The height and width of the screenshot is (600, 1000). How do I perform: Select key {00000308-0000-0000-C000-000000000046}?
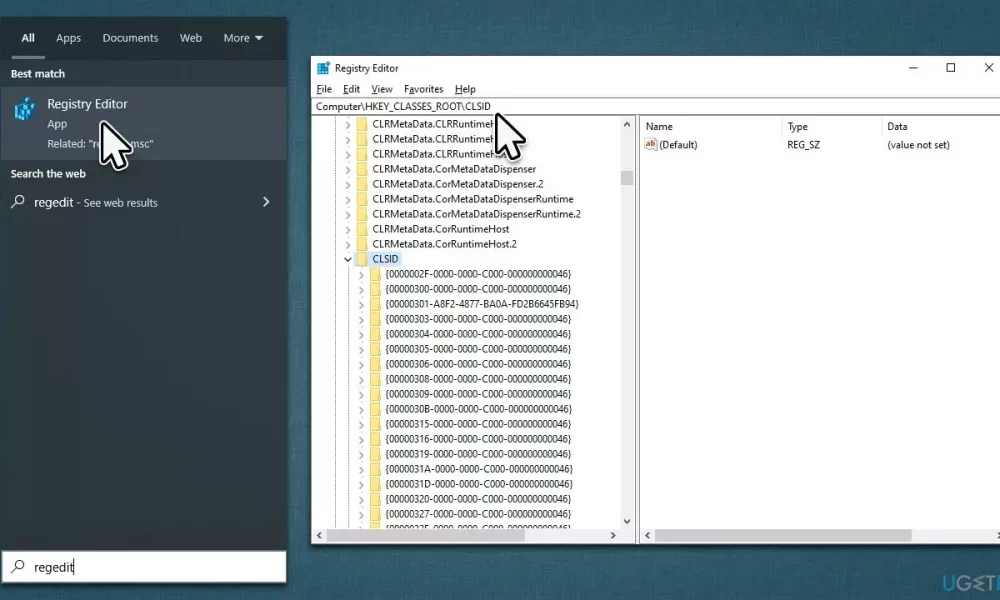pos(478,379)
